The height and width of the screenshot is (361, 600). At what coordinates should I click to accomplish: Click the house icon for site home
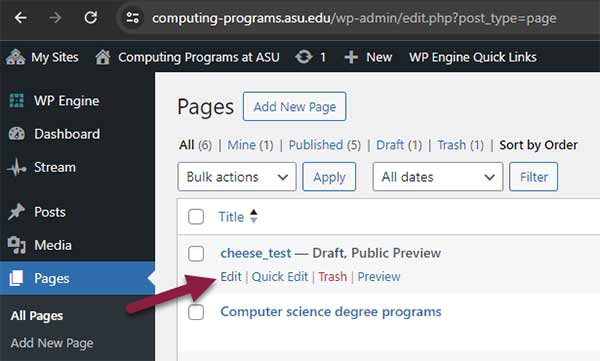103,57
